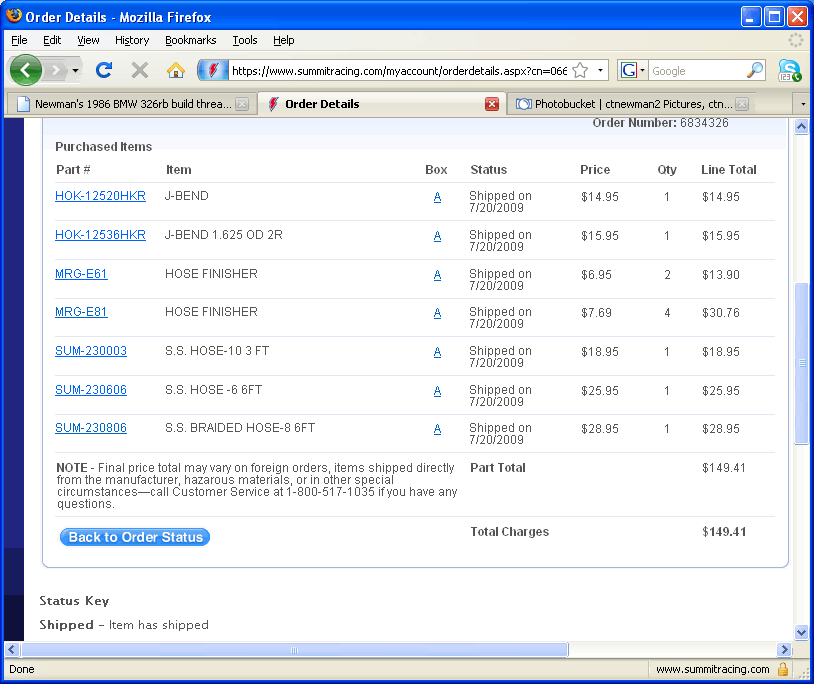The image size is (814, 684).
Task: Click the Stop loading X icon
Action: coord(140,70)
